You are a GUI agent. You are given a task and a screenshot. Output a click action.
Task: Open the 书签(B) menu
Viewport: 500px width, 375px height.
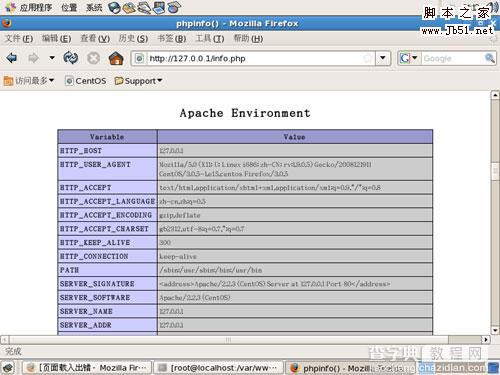click(172, 39)
